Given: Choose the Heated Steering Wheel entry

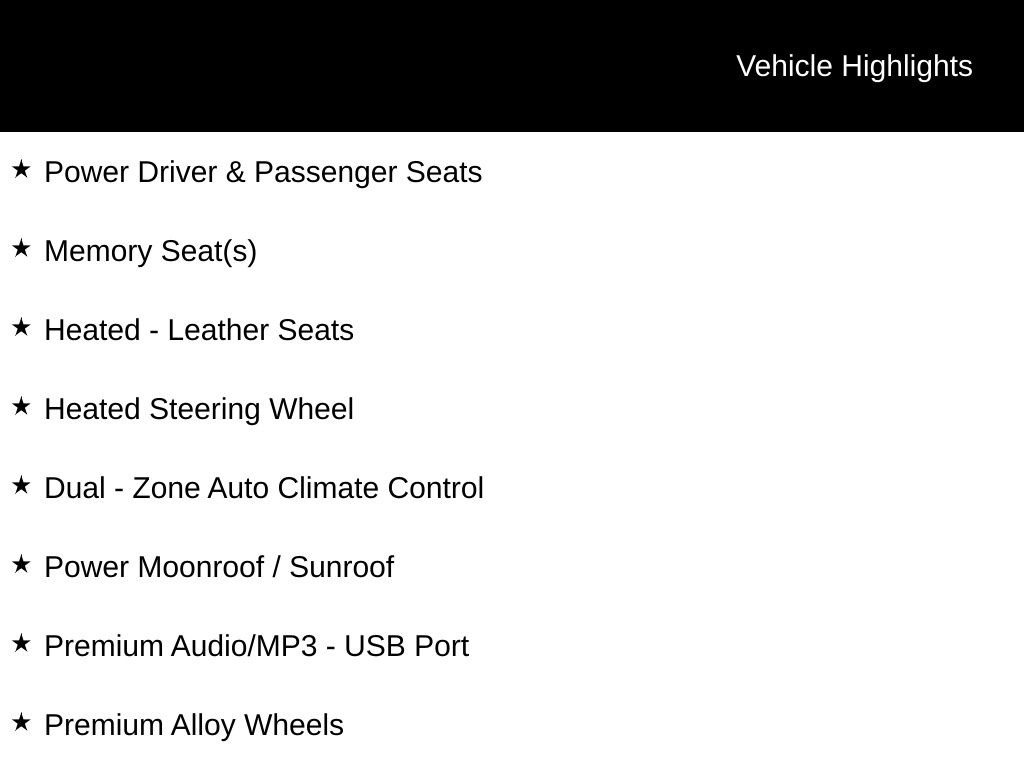Looking at the screenshot, I should pos(199,410).
